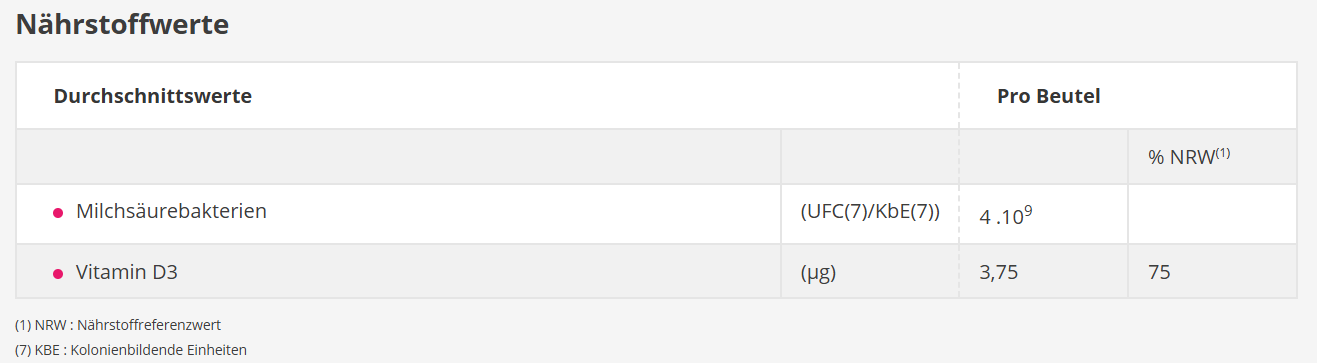
Task: Click the % NRW subheader cell
Action: coord(1212,157)
